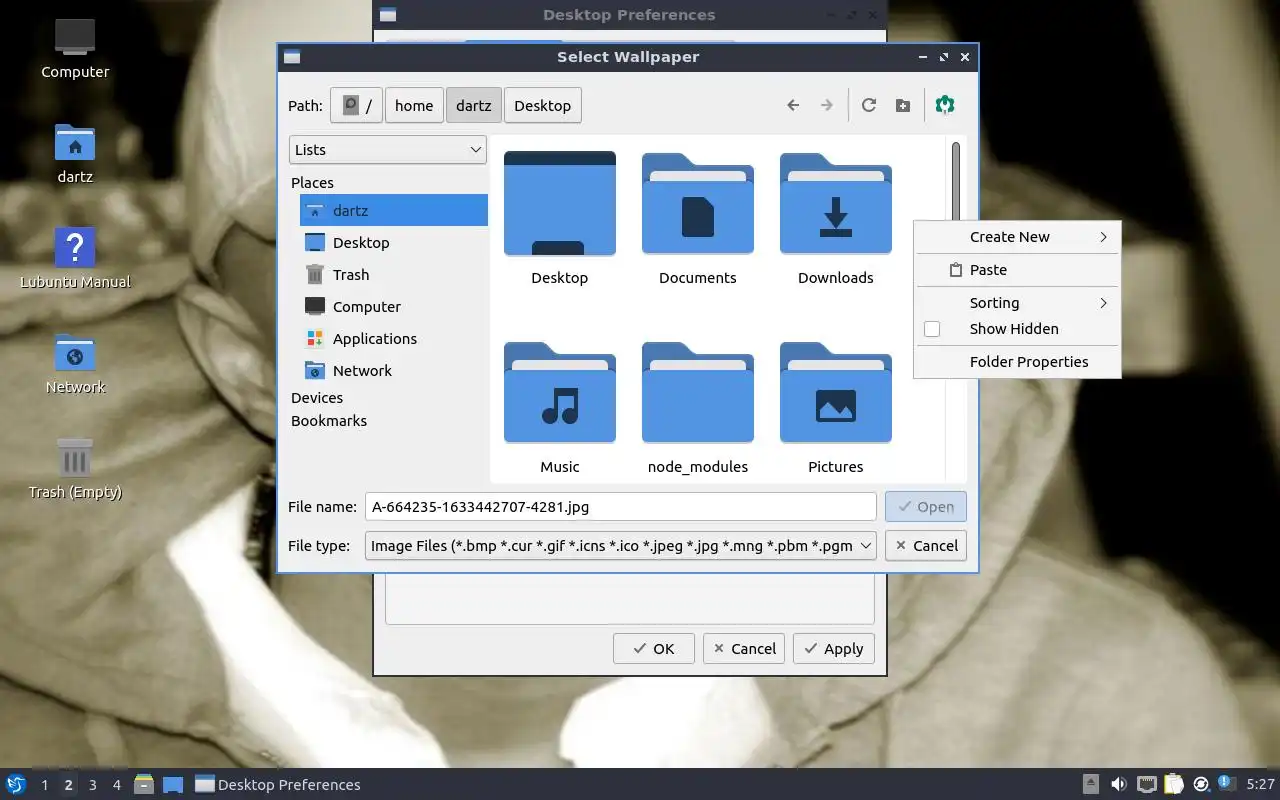1280x800 pixels.
Task: Click the root path button
Action: (x=357, y=105)
